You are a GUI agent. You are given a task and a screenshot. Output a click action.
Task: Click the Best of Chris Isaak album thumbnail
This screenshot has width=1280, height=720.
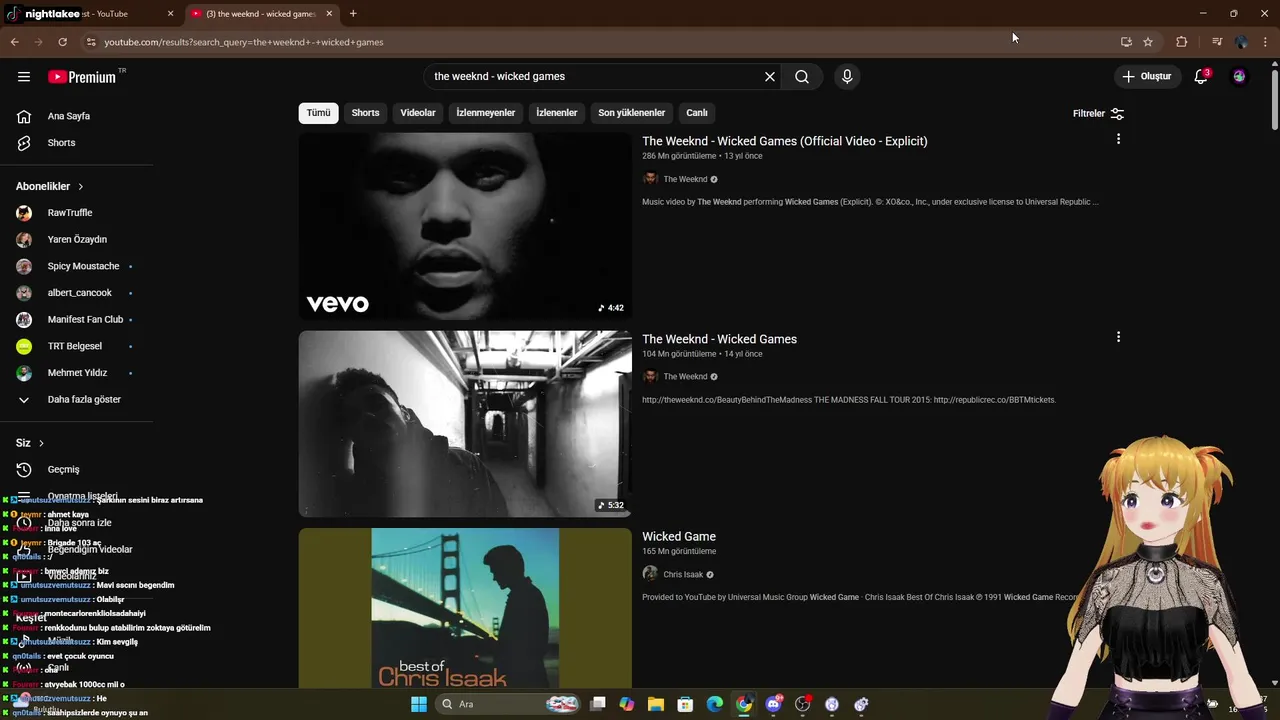point(465,608)
